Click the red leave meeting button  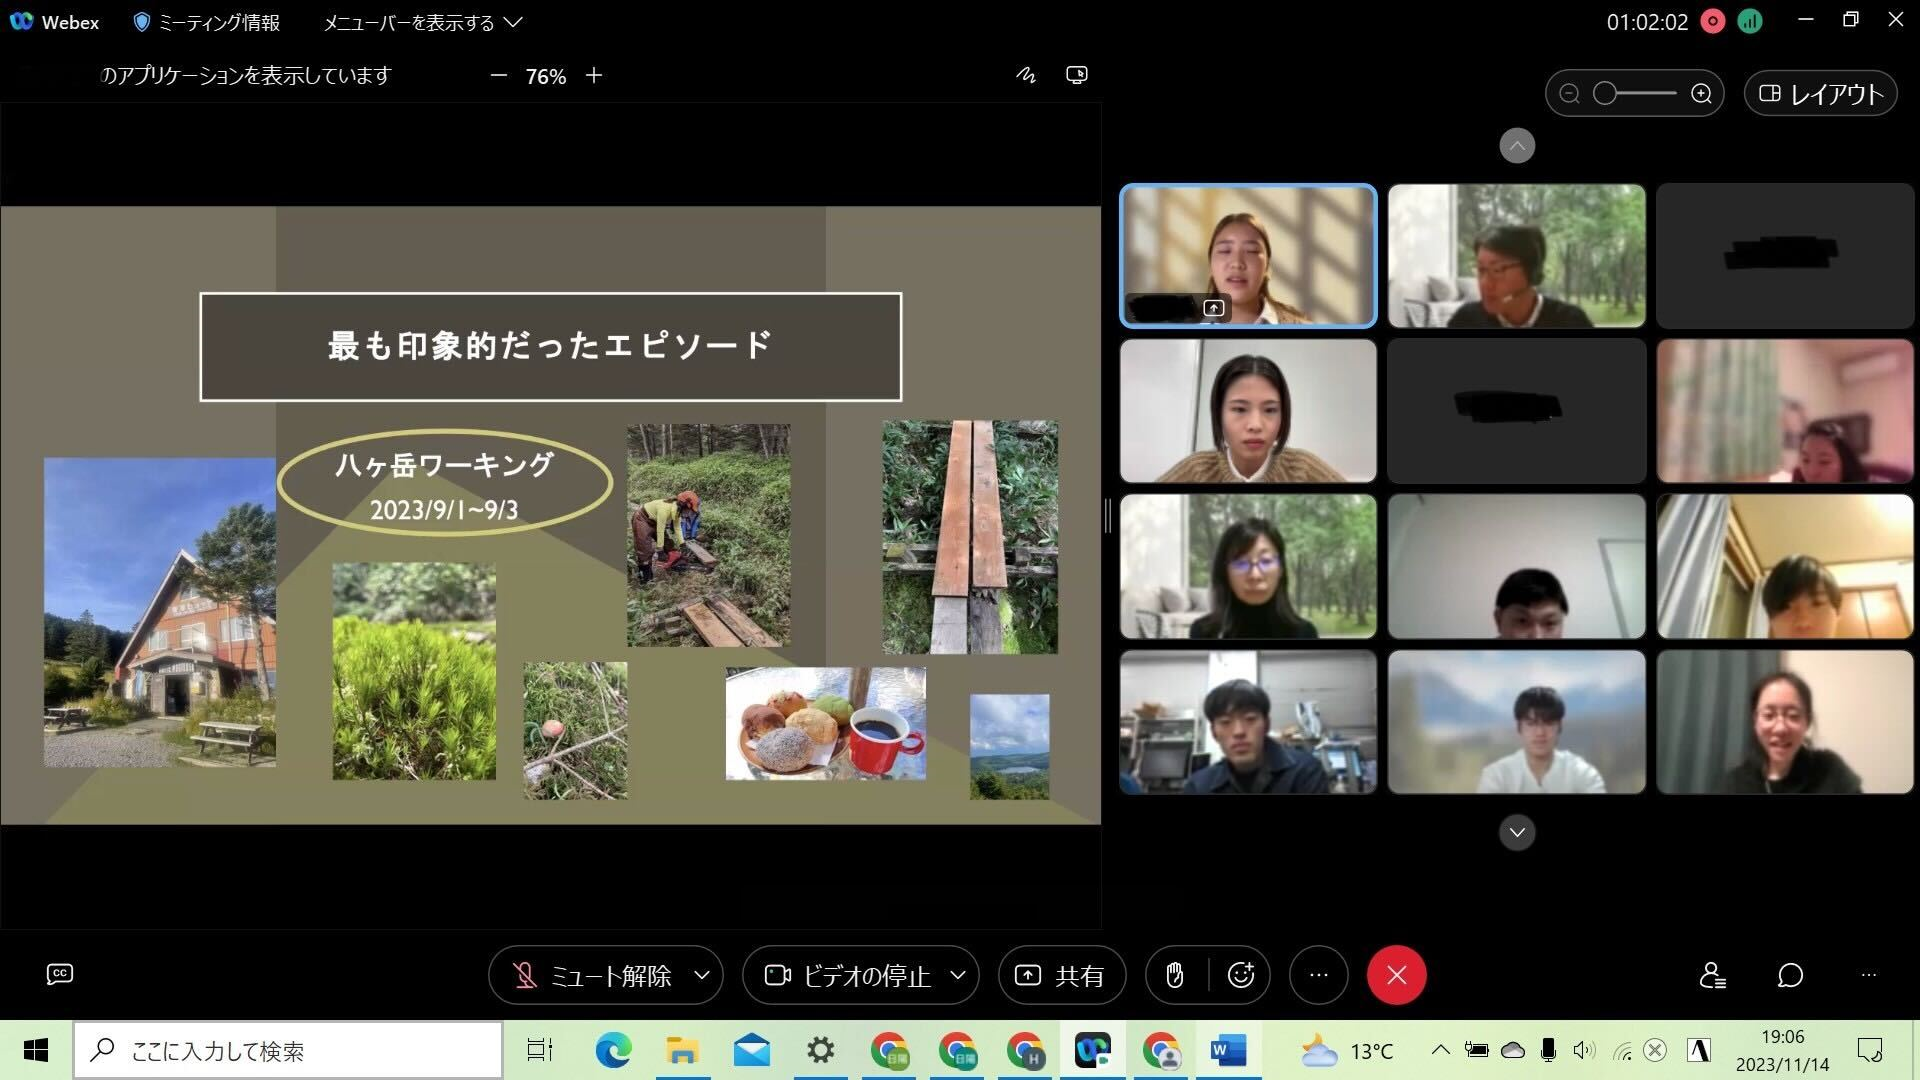[1396, 975]
